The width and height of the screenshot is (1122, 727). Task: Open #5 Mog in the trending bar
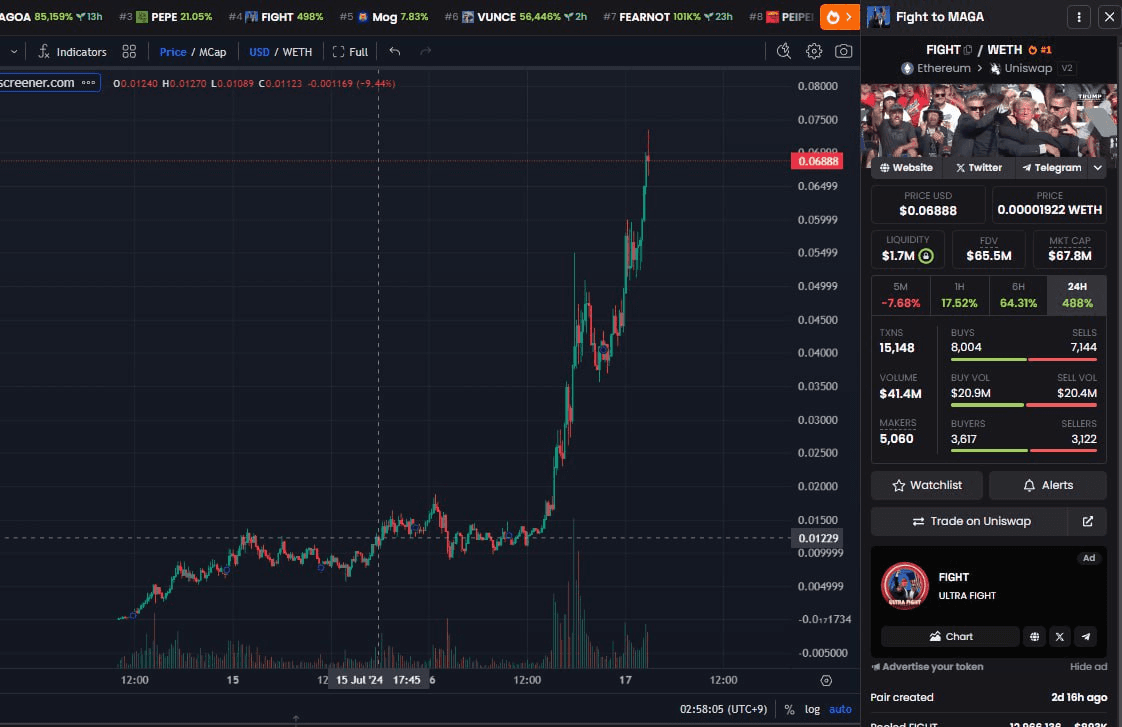pyautogui.click(x=384, y=16)
